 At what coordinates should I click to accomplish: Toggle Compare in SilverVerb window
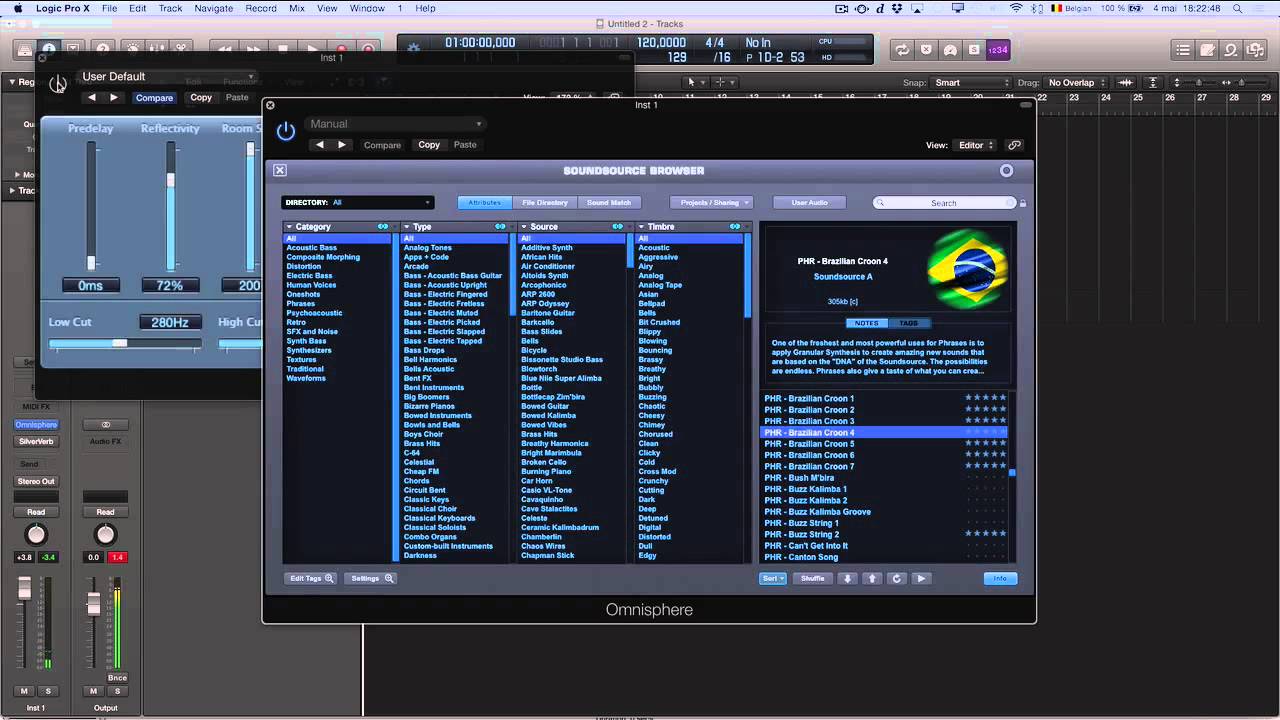[x=154, y=98]
